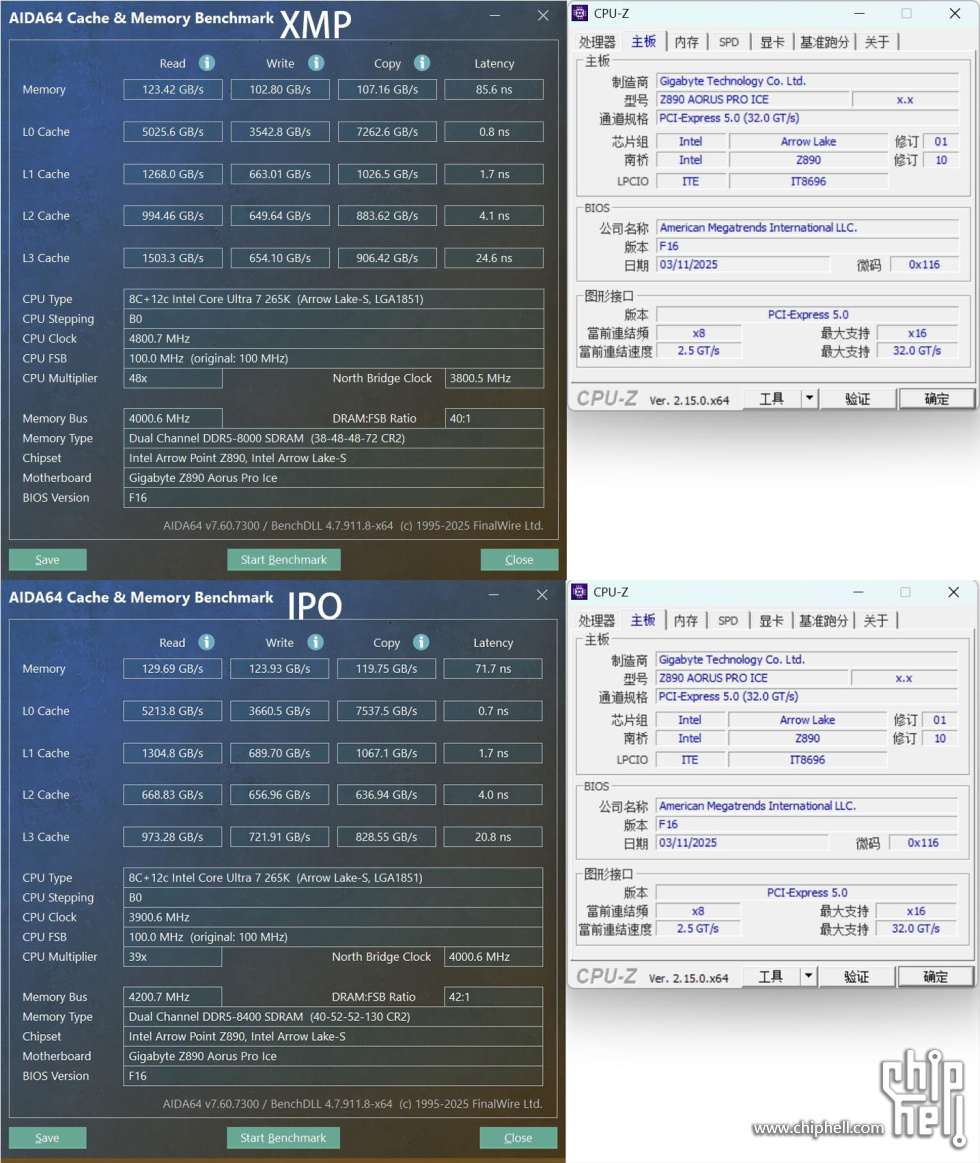The image size is (980, 1163).
Task: Click the Write info icon in IPO window
Action: tap(315, 642)
